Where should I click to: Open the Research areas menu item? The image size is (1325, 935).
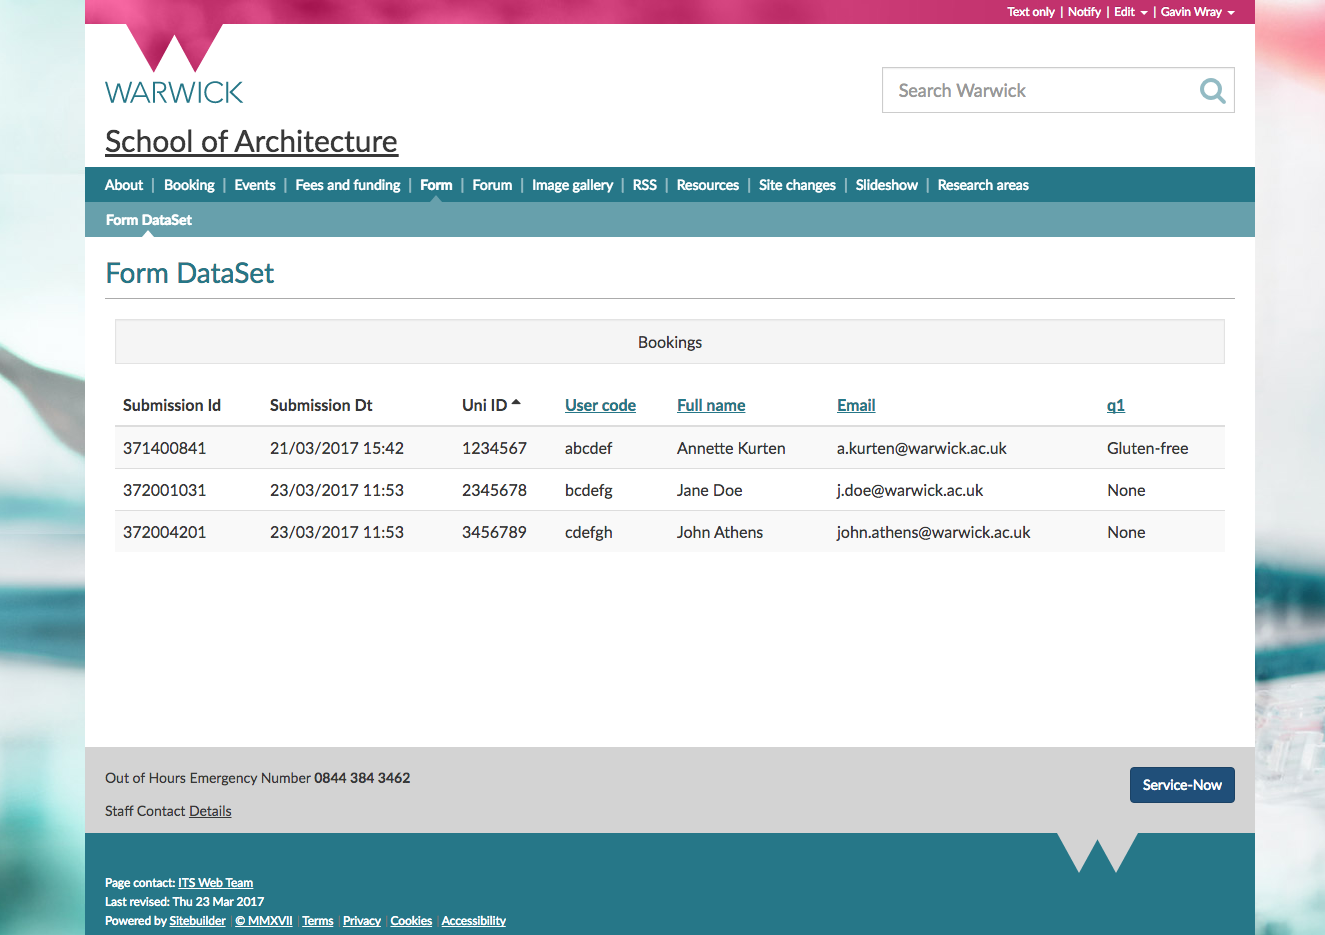tap(982, 185)
